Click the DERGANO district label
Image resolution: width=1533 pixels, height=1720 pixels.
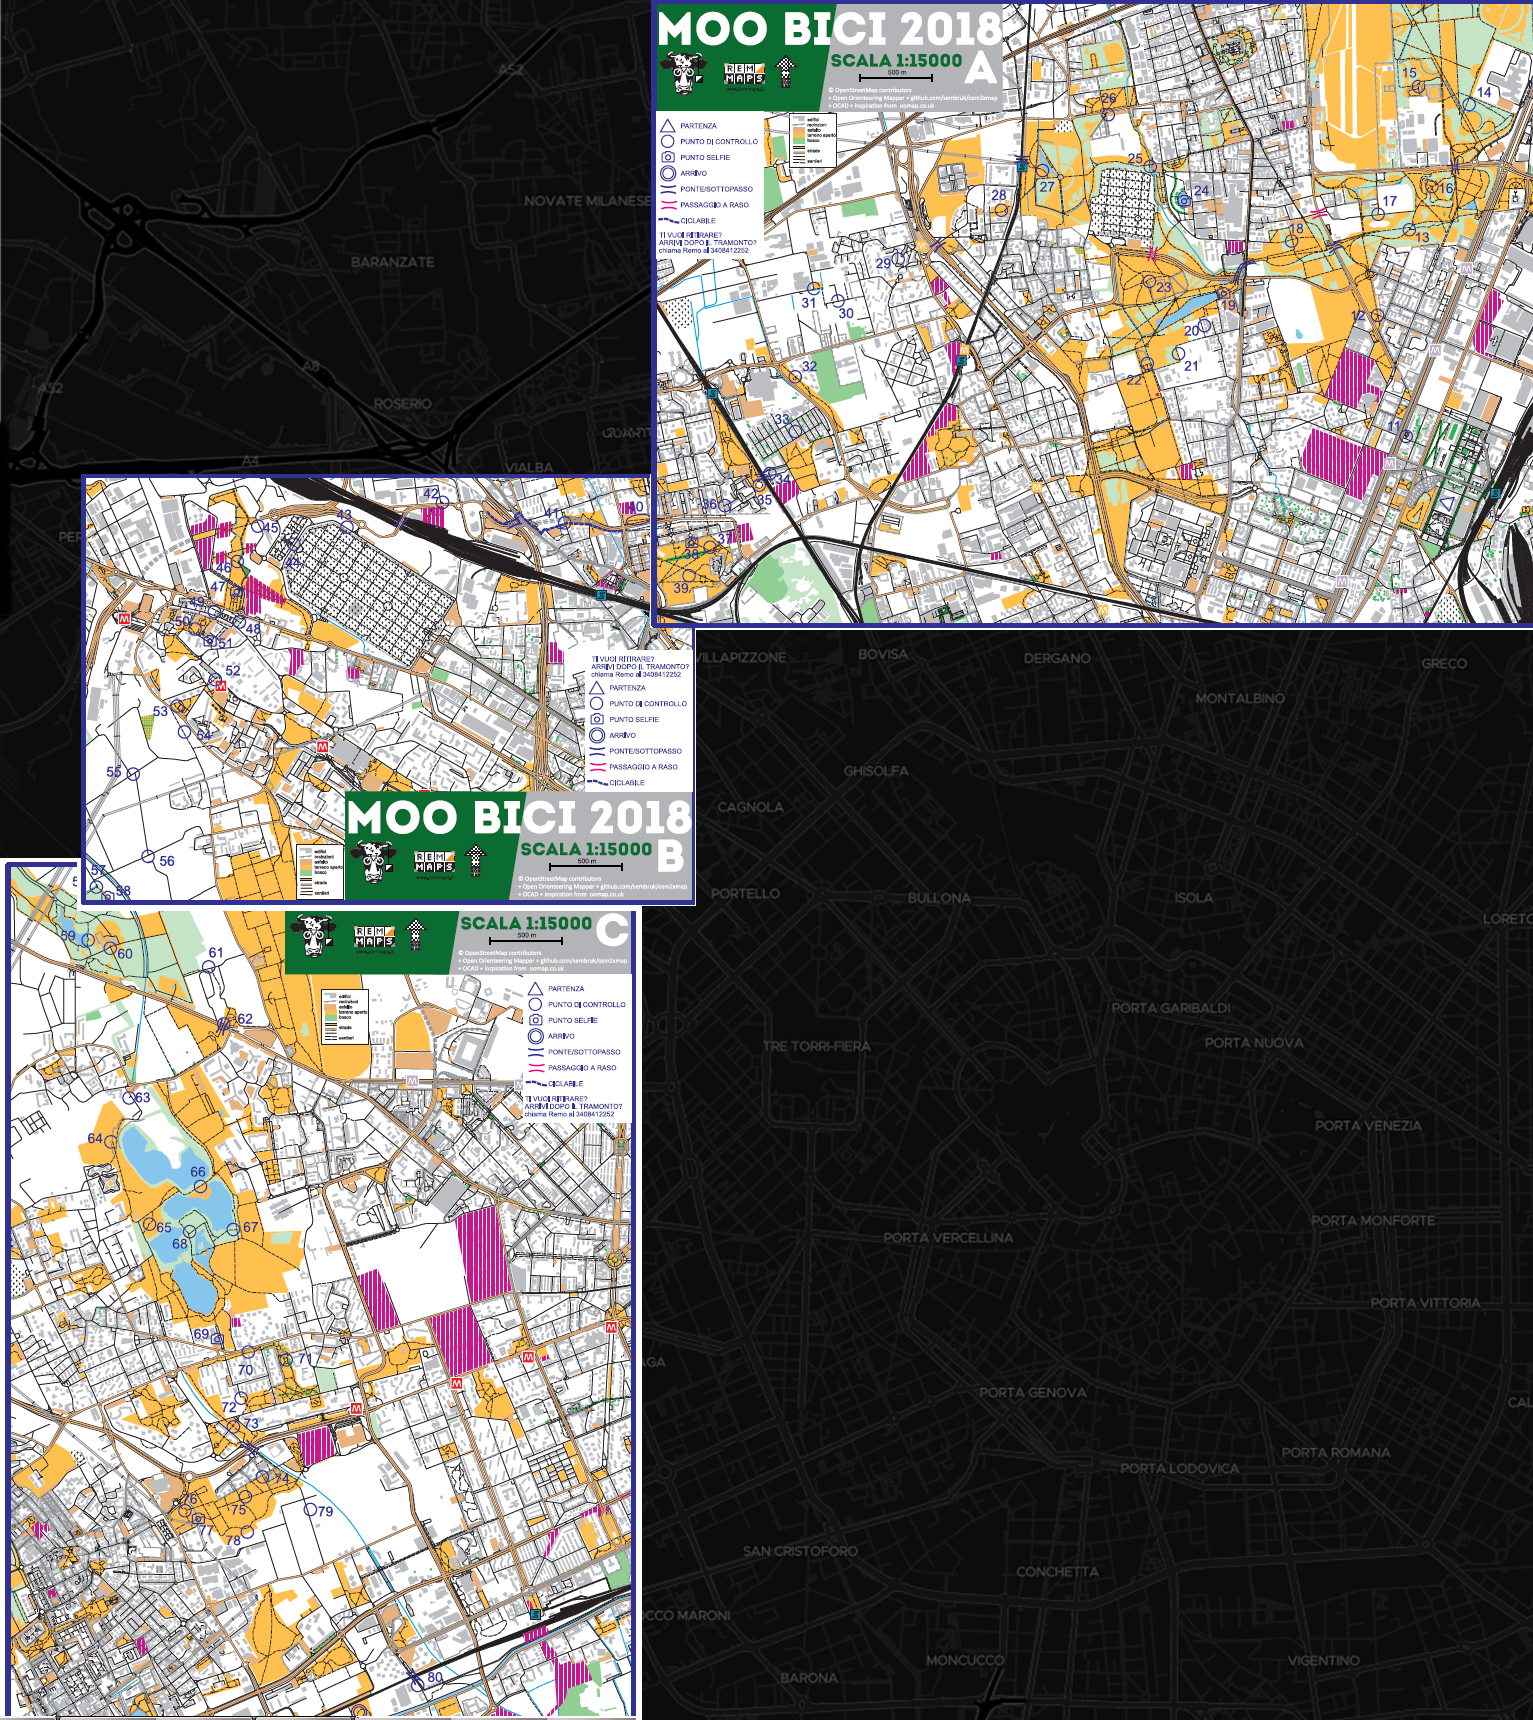1057,658
